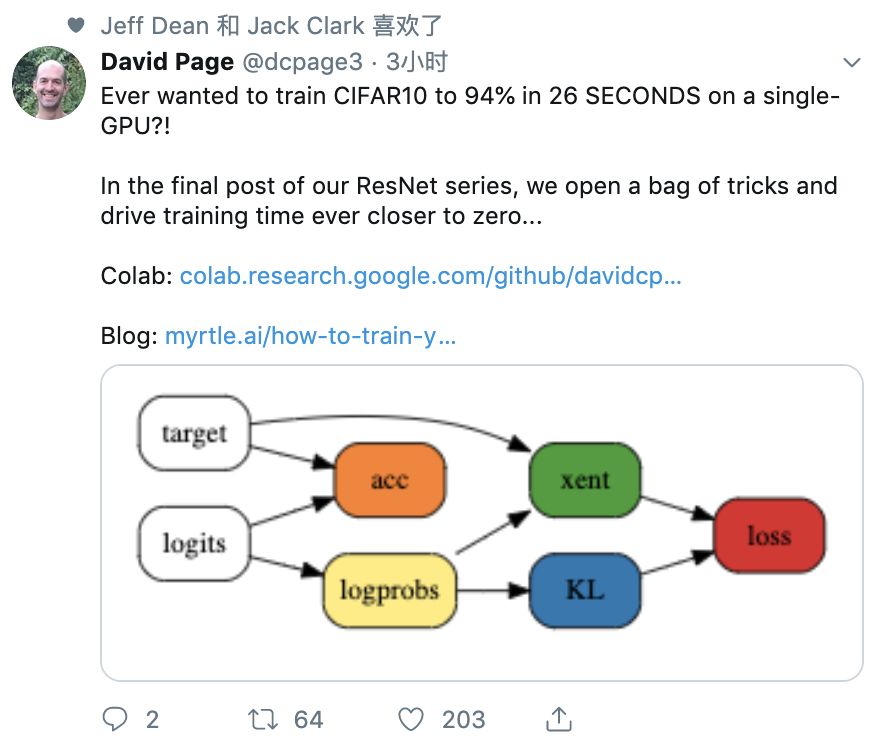
Task: Open the Colab research link
Action: [x=431, y=276]
